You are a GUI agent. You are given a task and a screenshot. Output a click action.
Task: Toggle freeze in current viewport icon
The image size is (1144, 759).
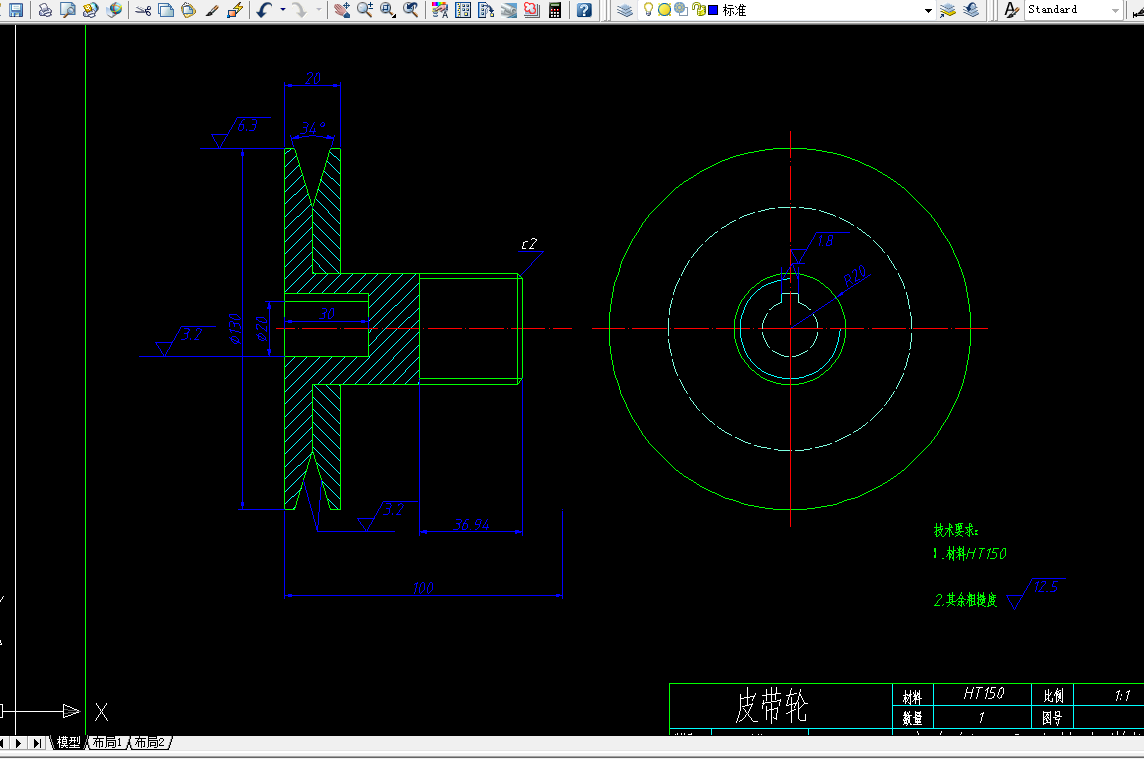click(681, 9)
